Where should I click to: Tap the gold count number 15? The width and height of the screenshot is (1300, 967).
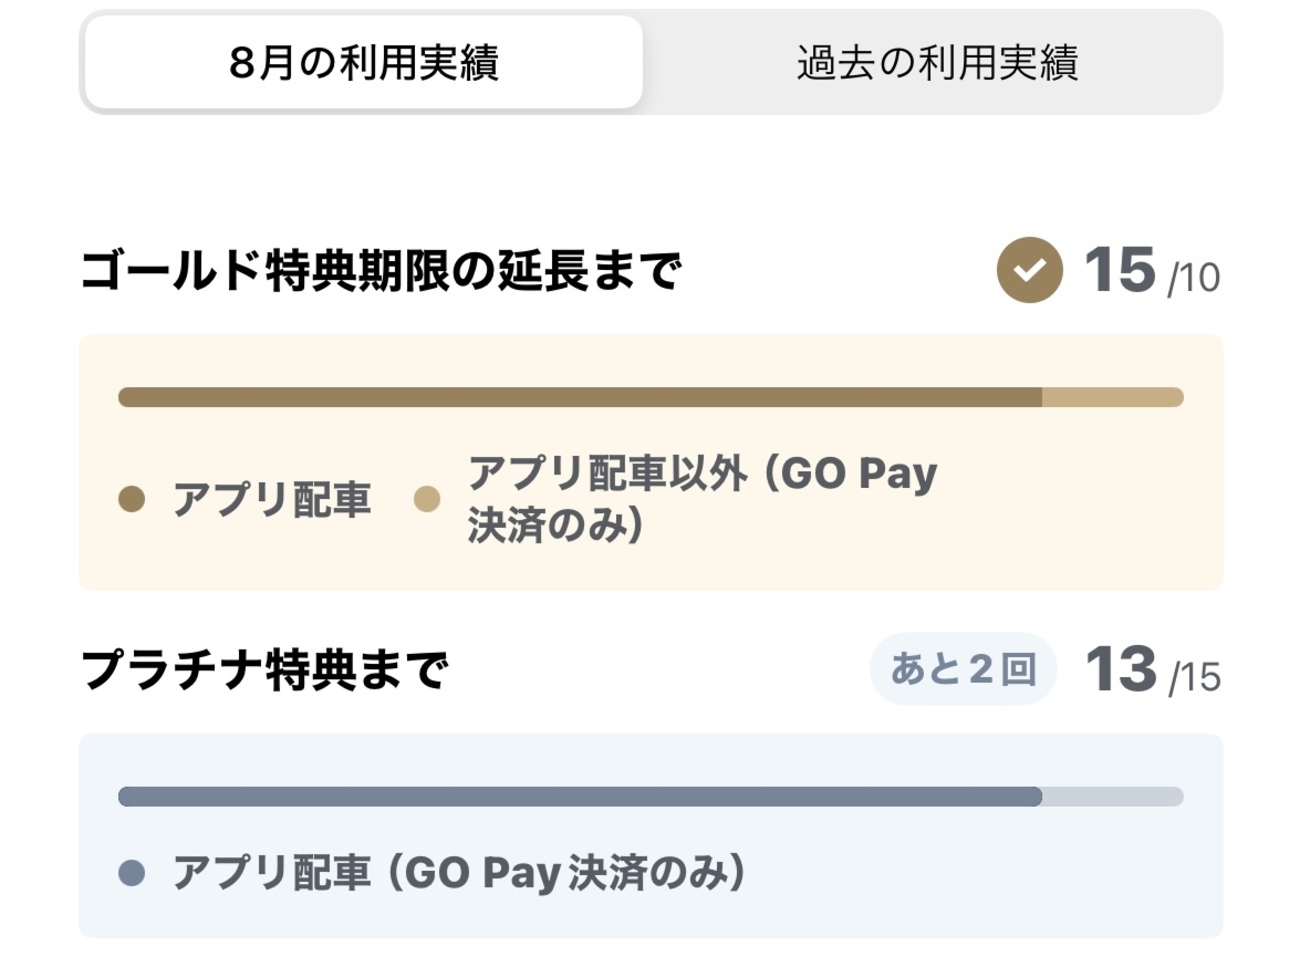tap(1119, 270)
